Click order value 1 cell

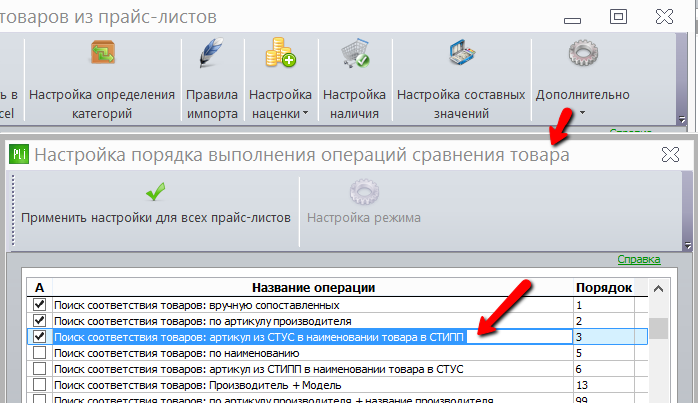604,305
